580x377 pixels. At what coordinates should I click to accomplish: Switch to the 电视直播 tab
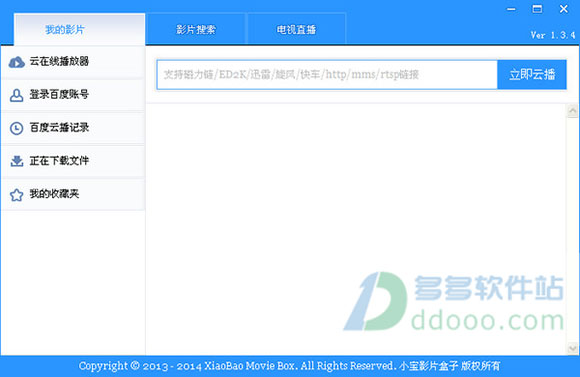(296, 29)
